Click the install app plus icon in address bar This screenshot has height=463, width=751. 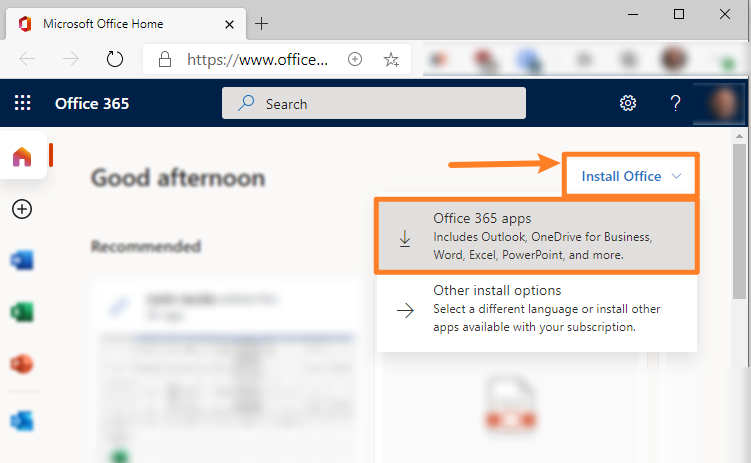tap(355, 59)
